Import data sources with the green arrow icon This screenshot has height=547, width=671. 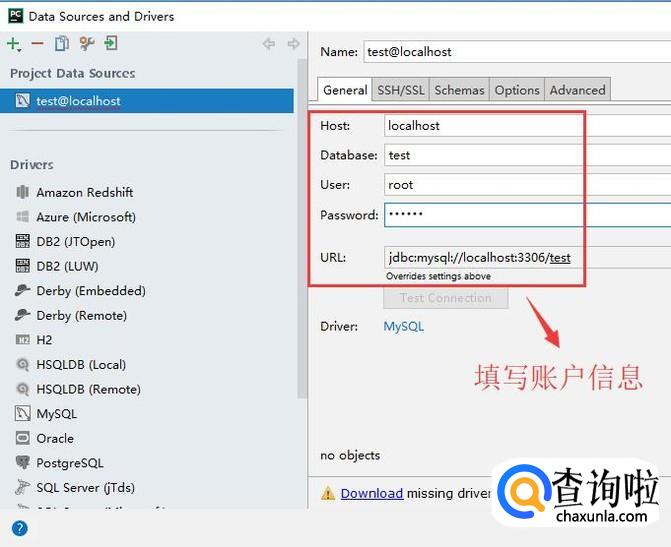111,43
